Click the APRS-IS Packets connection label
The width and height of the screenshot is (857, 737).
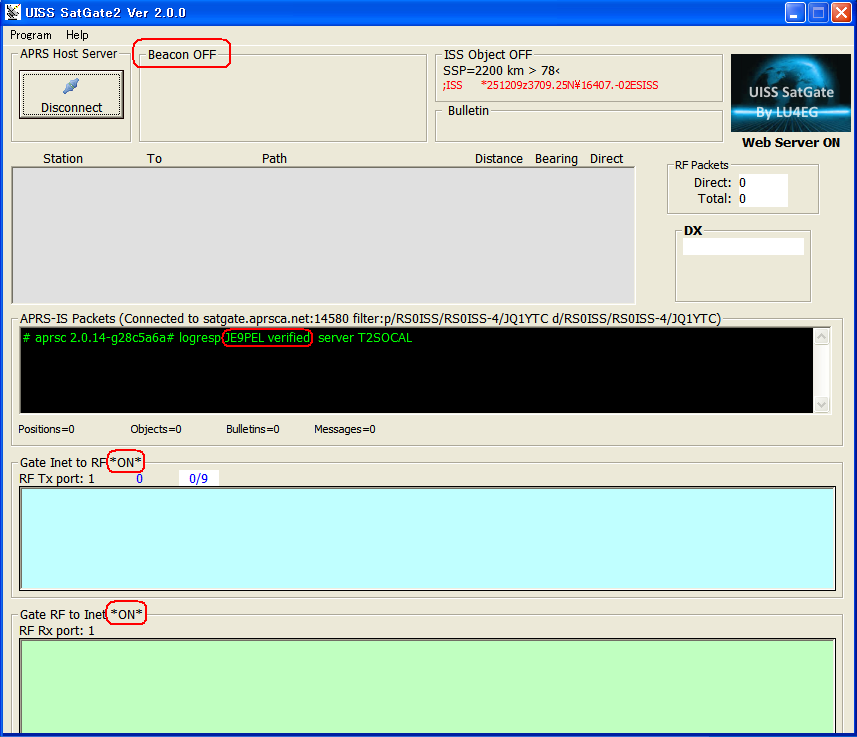pyautogui.click(x=371, y=319)
